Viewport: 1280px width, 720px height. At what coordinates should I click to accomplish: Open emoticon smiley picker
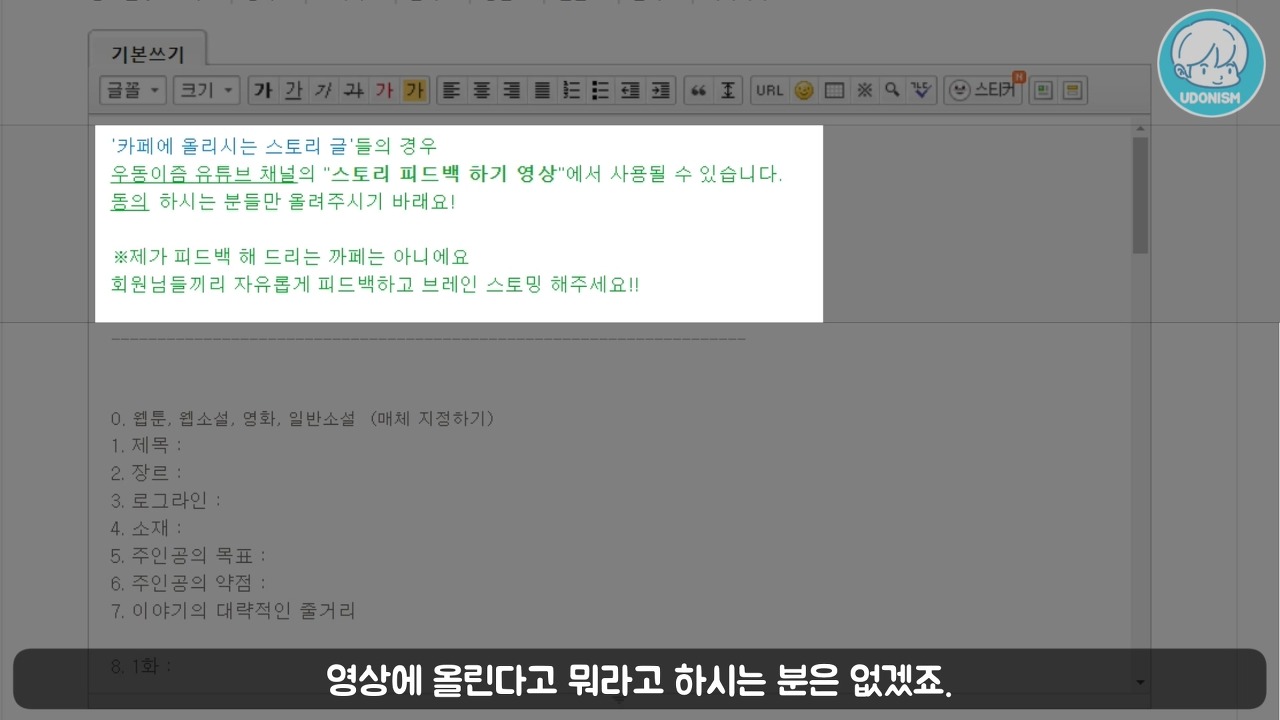(804, 90)
